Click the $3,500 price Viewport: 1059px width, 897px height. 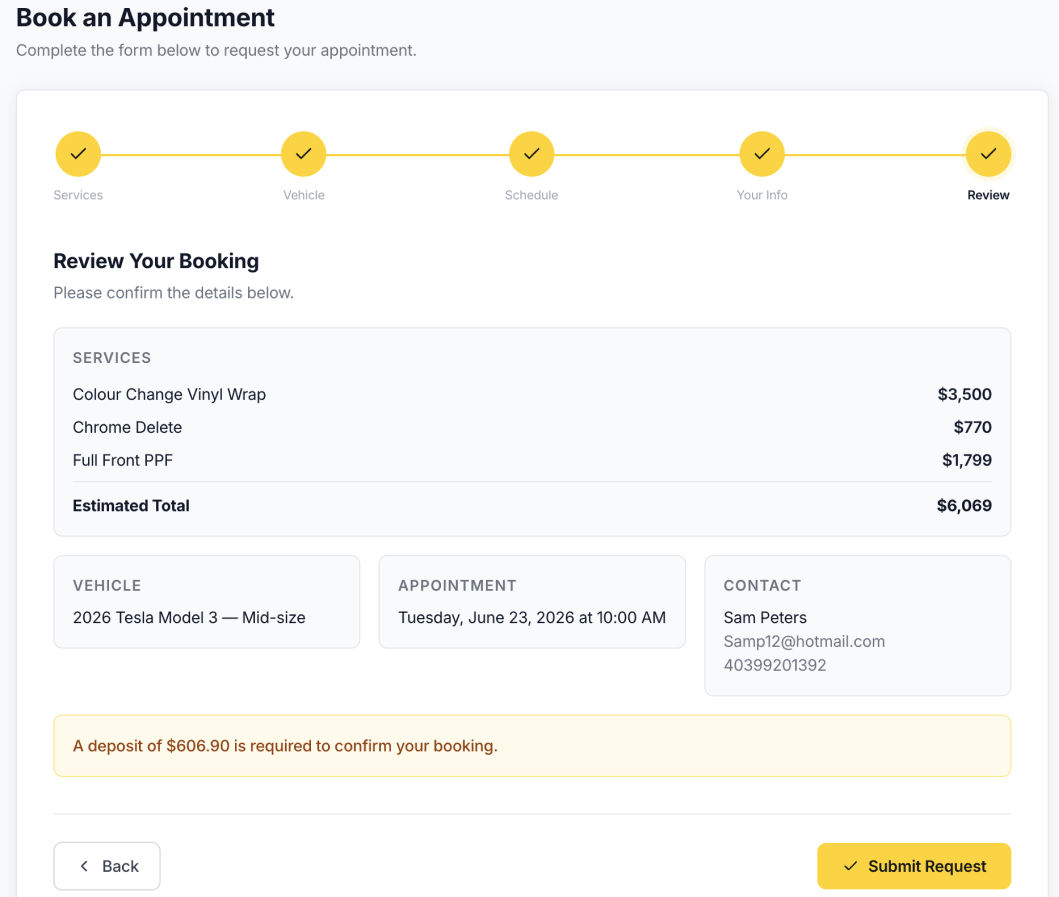[x=964, y=394]
